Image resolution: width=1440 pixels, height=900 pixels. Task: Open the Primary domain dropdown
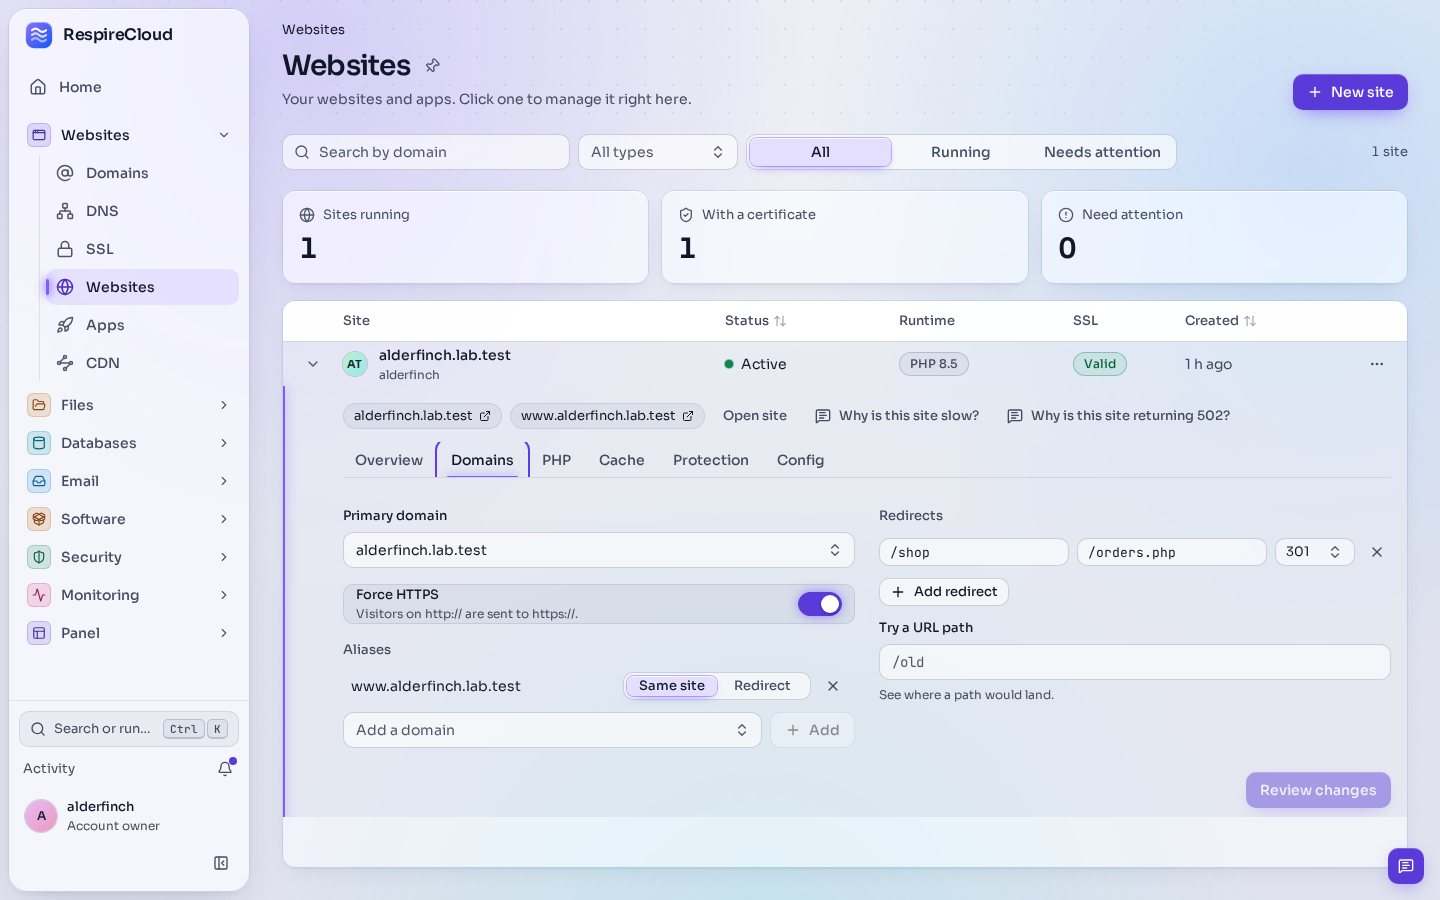598,550
